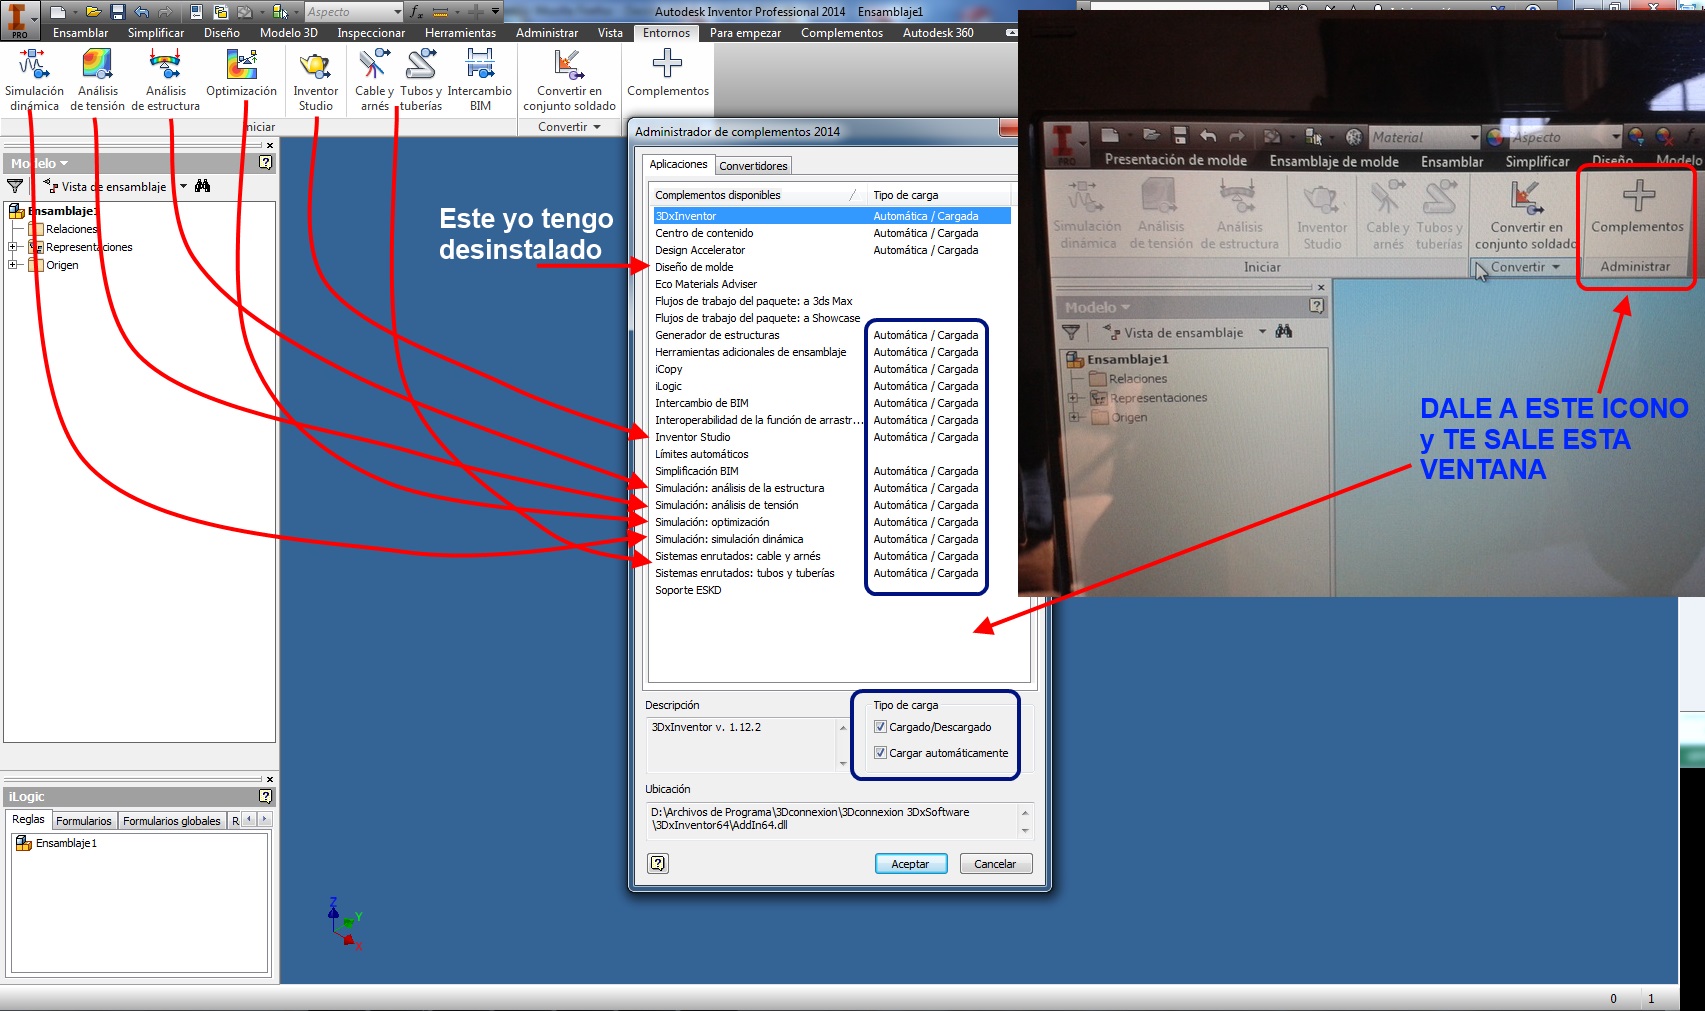Click the measure ruler icon in quick access toolbar

(x=440, y=12)
